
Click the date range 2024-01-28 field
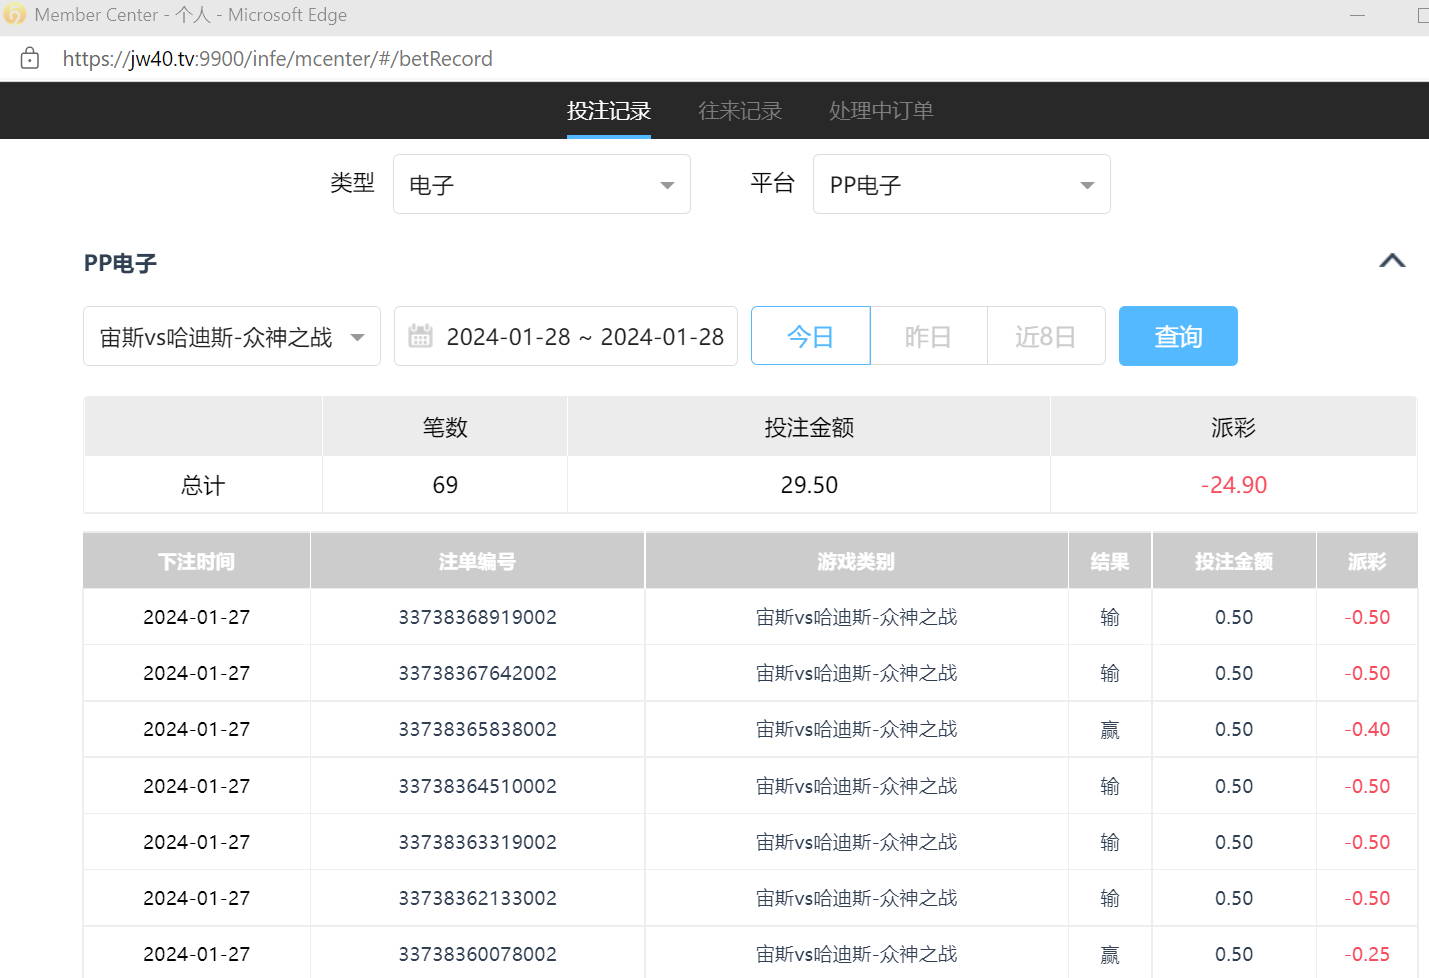(585, 337)
